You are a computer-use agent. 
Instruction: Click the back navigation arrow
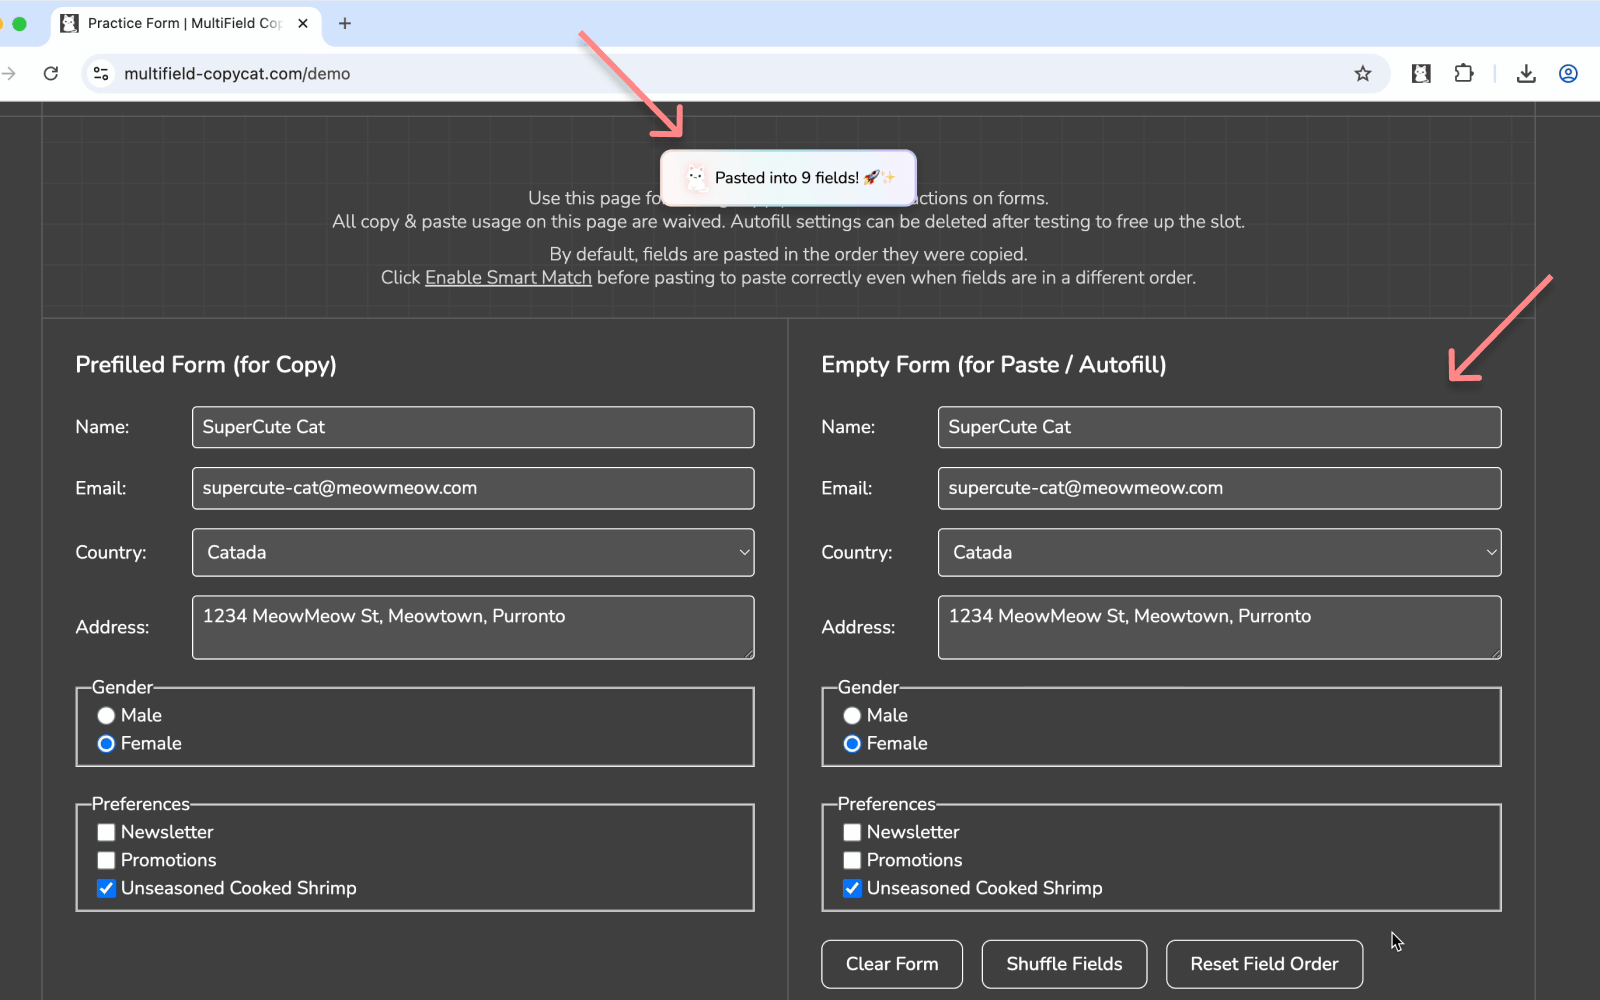click(x=10, y=73)
